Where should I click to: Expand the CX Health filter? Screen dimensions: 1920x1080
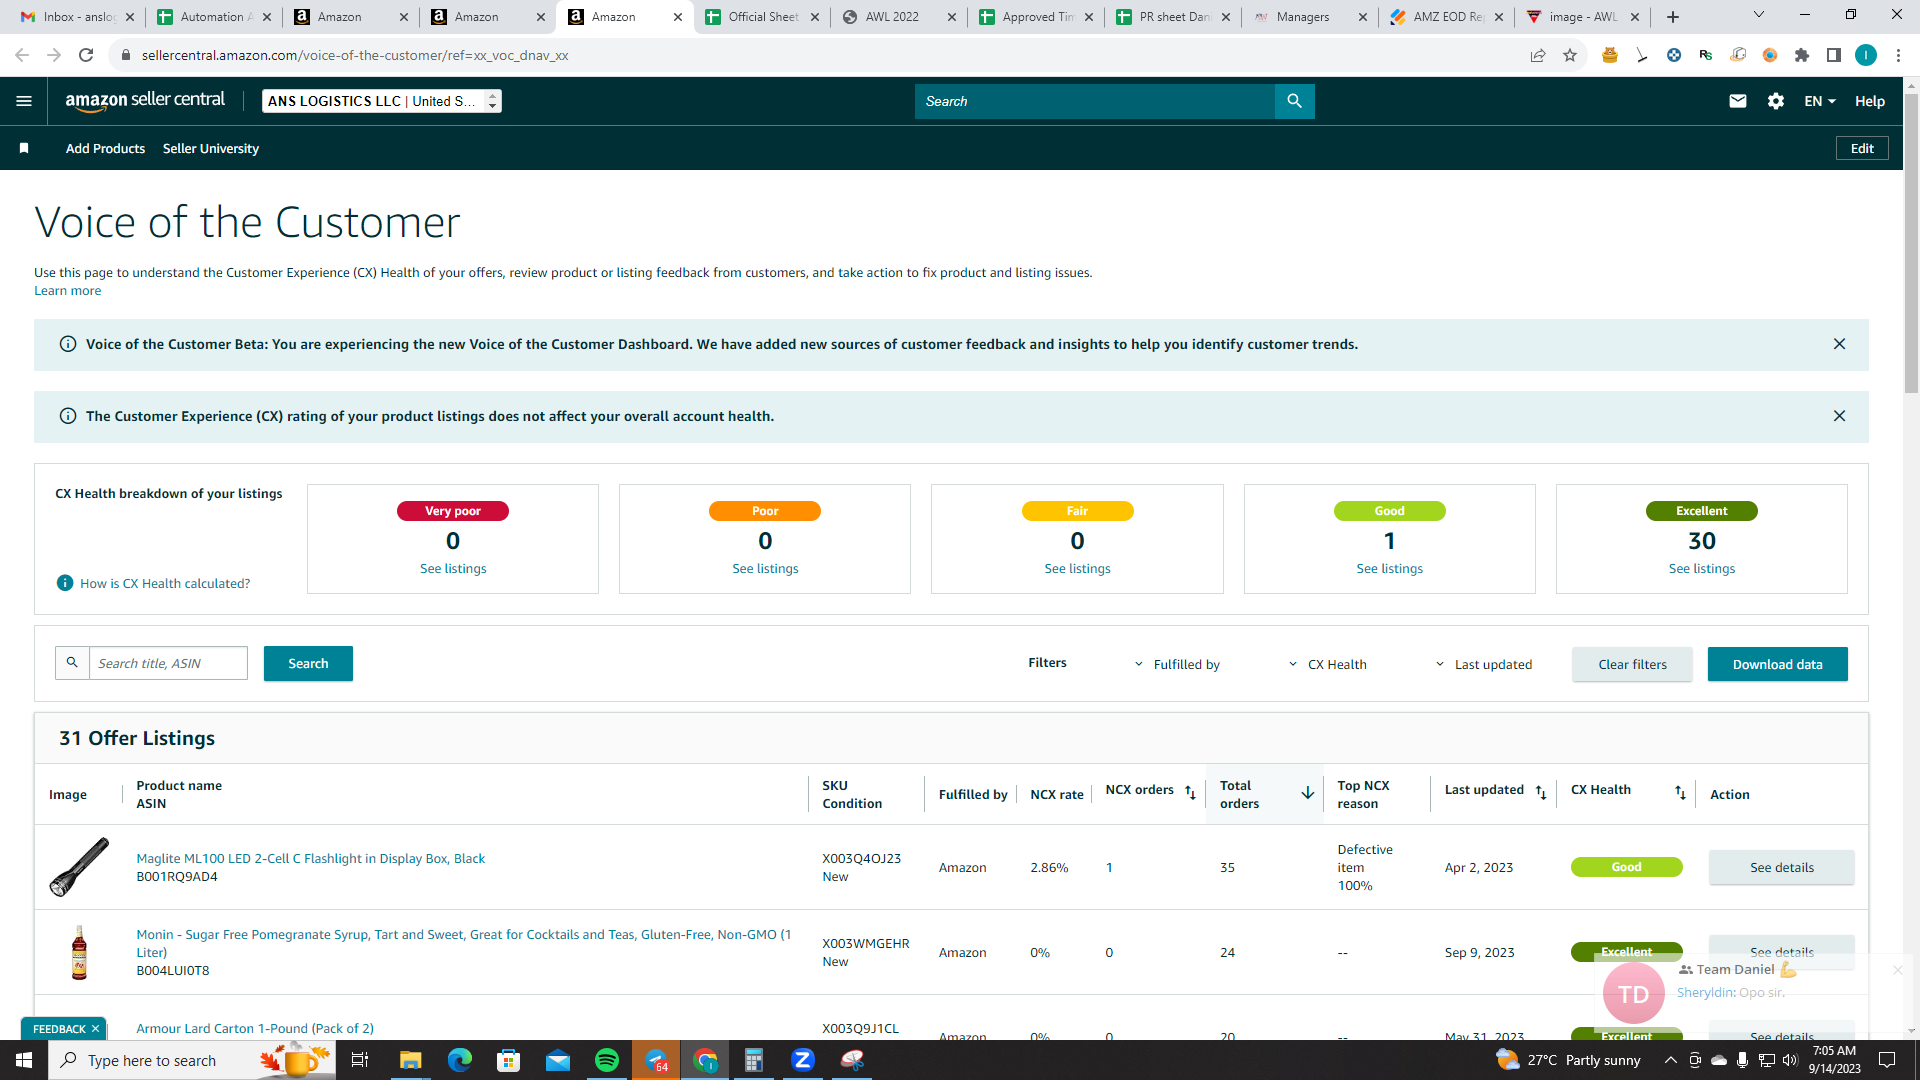coord(1327,664)
